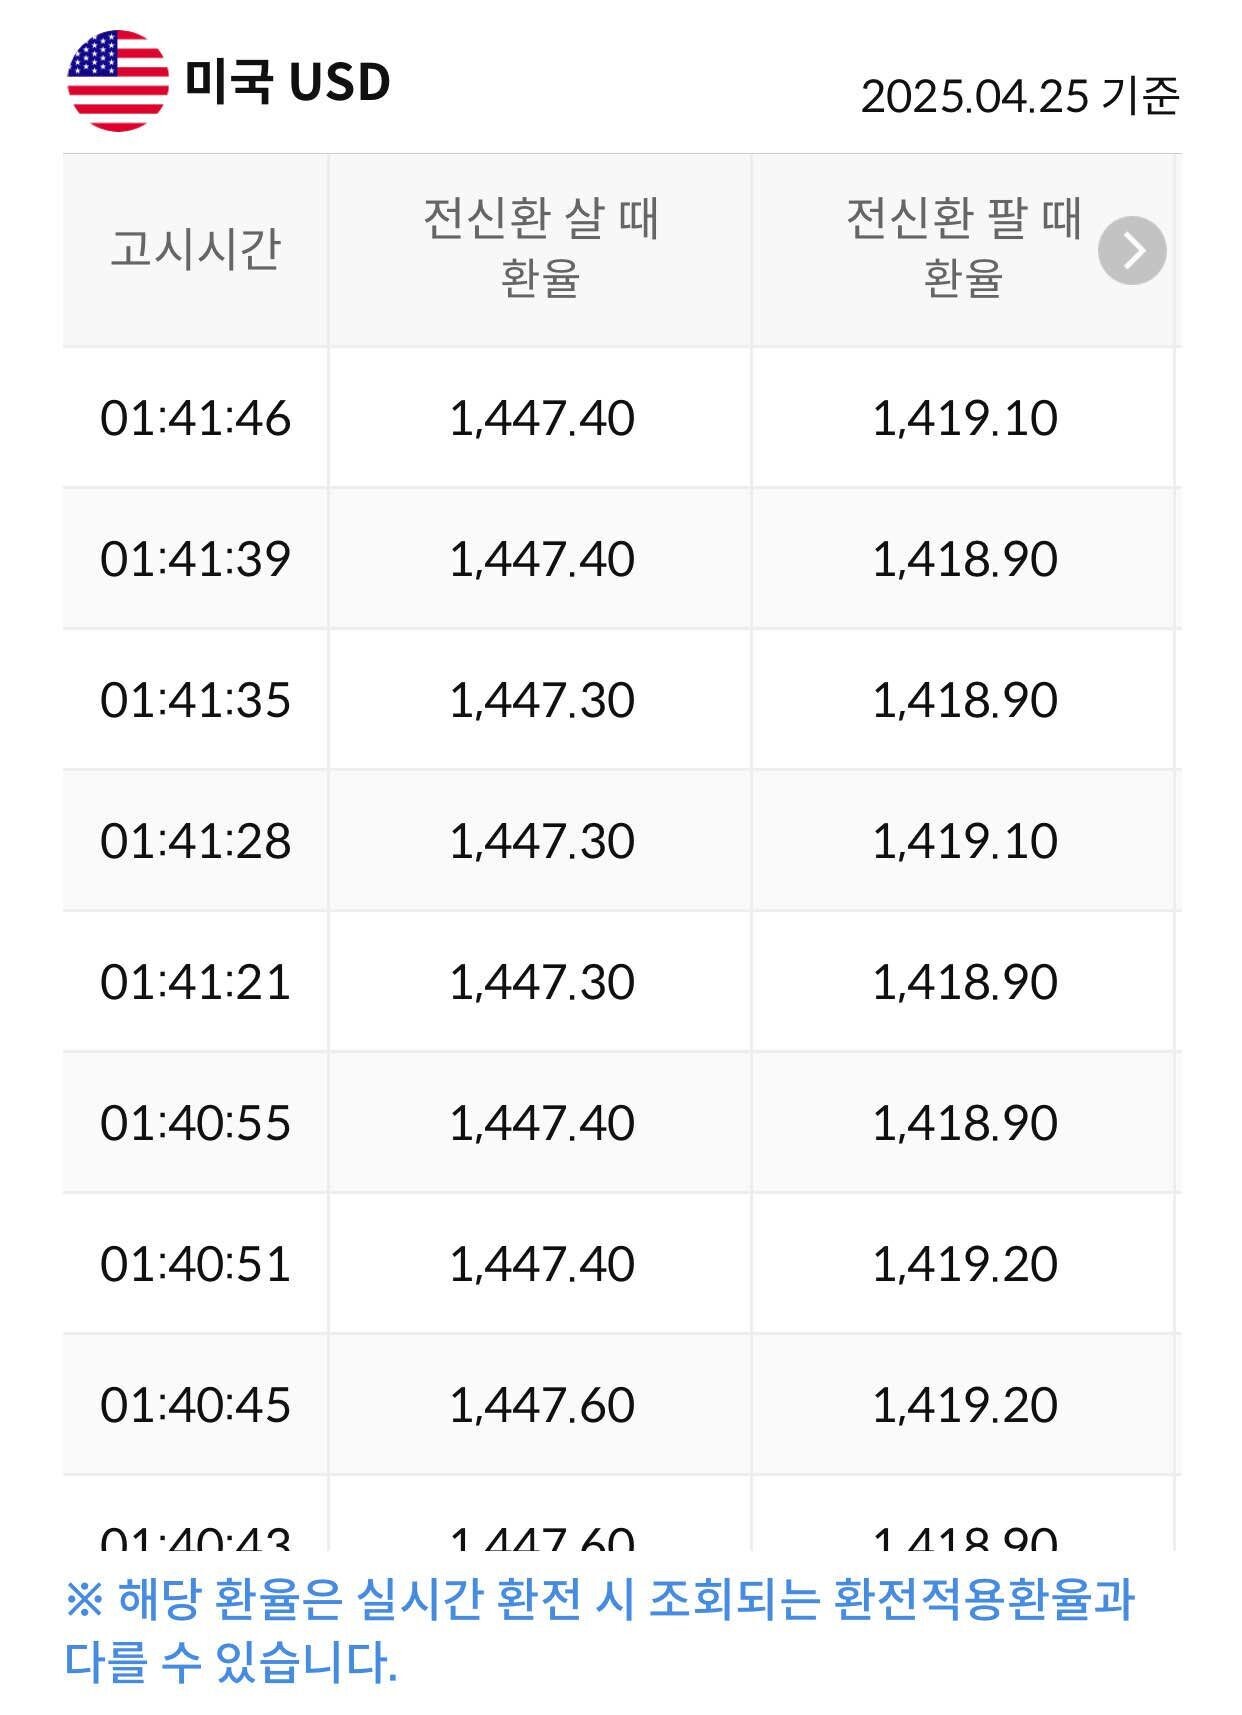Click the 1,419.20 sell rate at 01:40:51
The image size is (1242, 1715).
[964, 1264]
